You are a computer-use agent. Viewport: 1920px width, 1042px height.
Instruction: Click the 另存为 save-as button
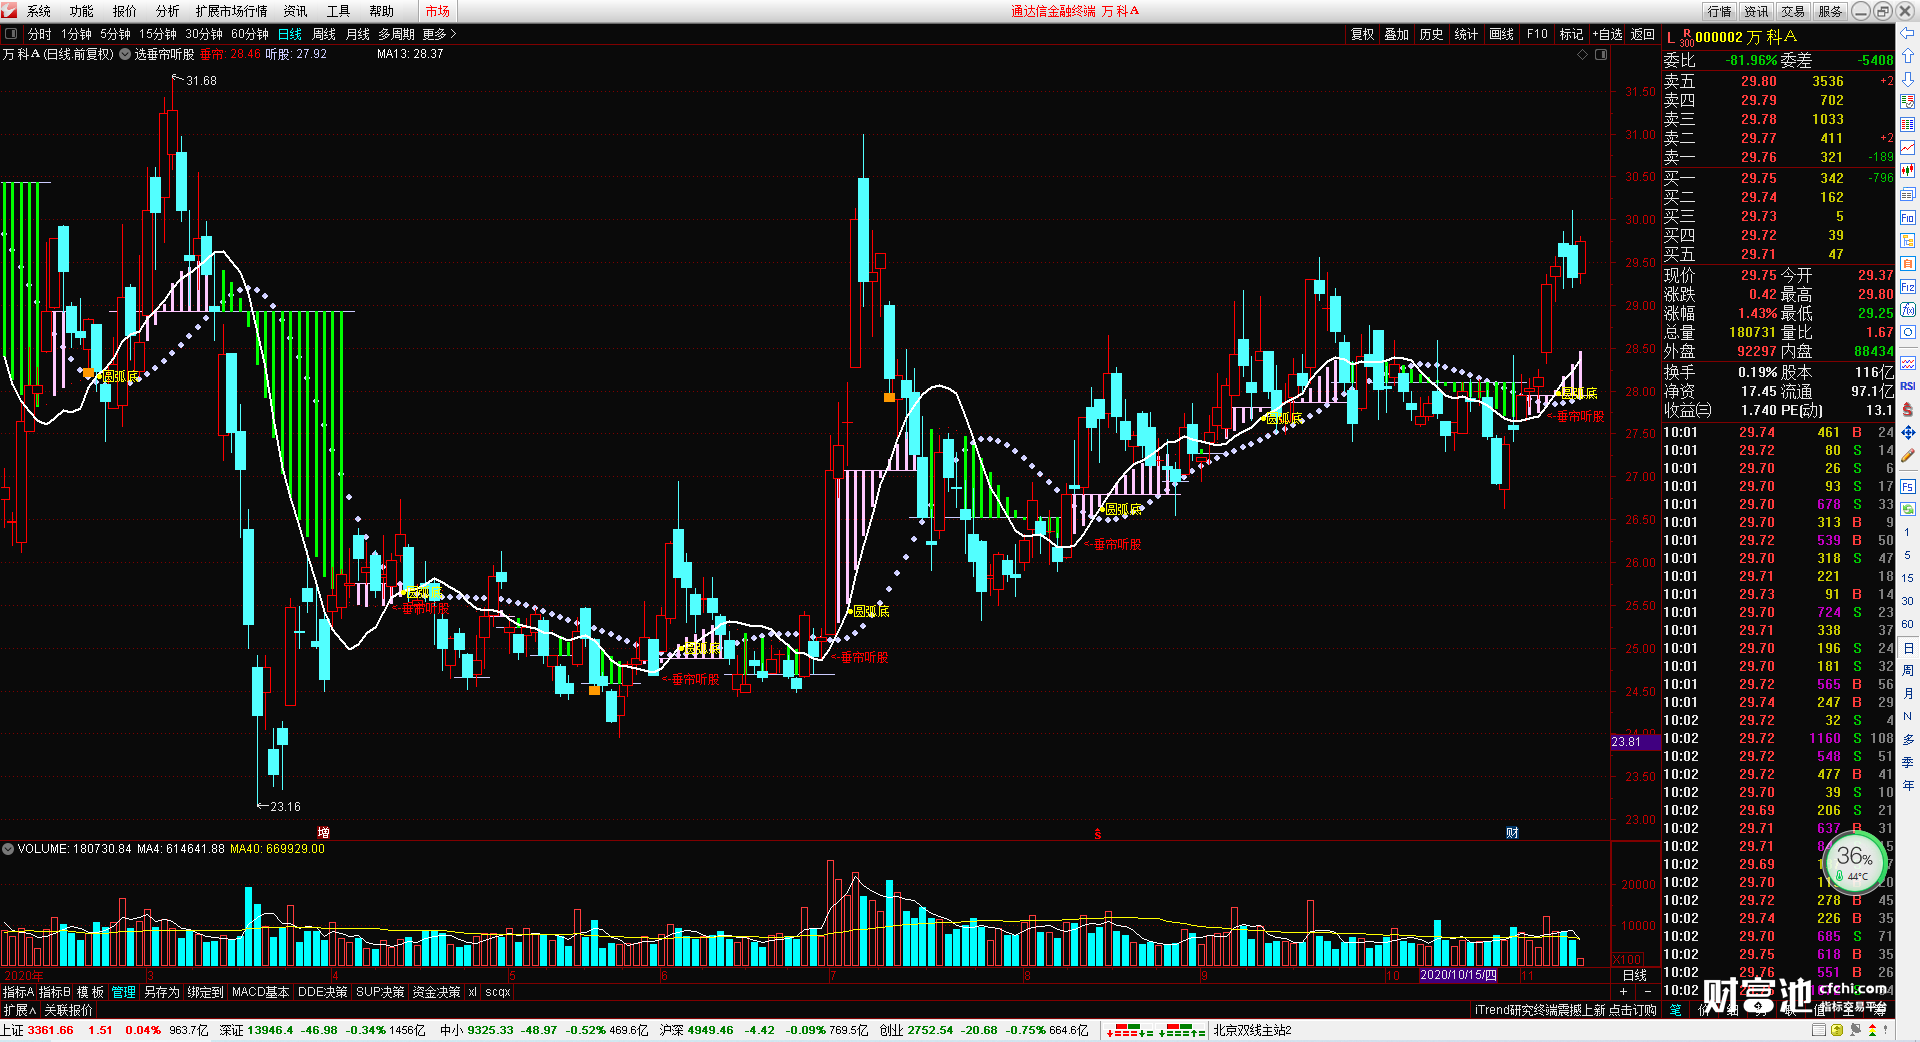coord(162,992)
